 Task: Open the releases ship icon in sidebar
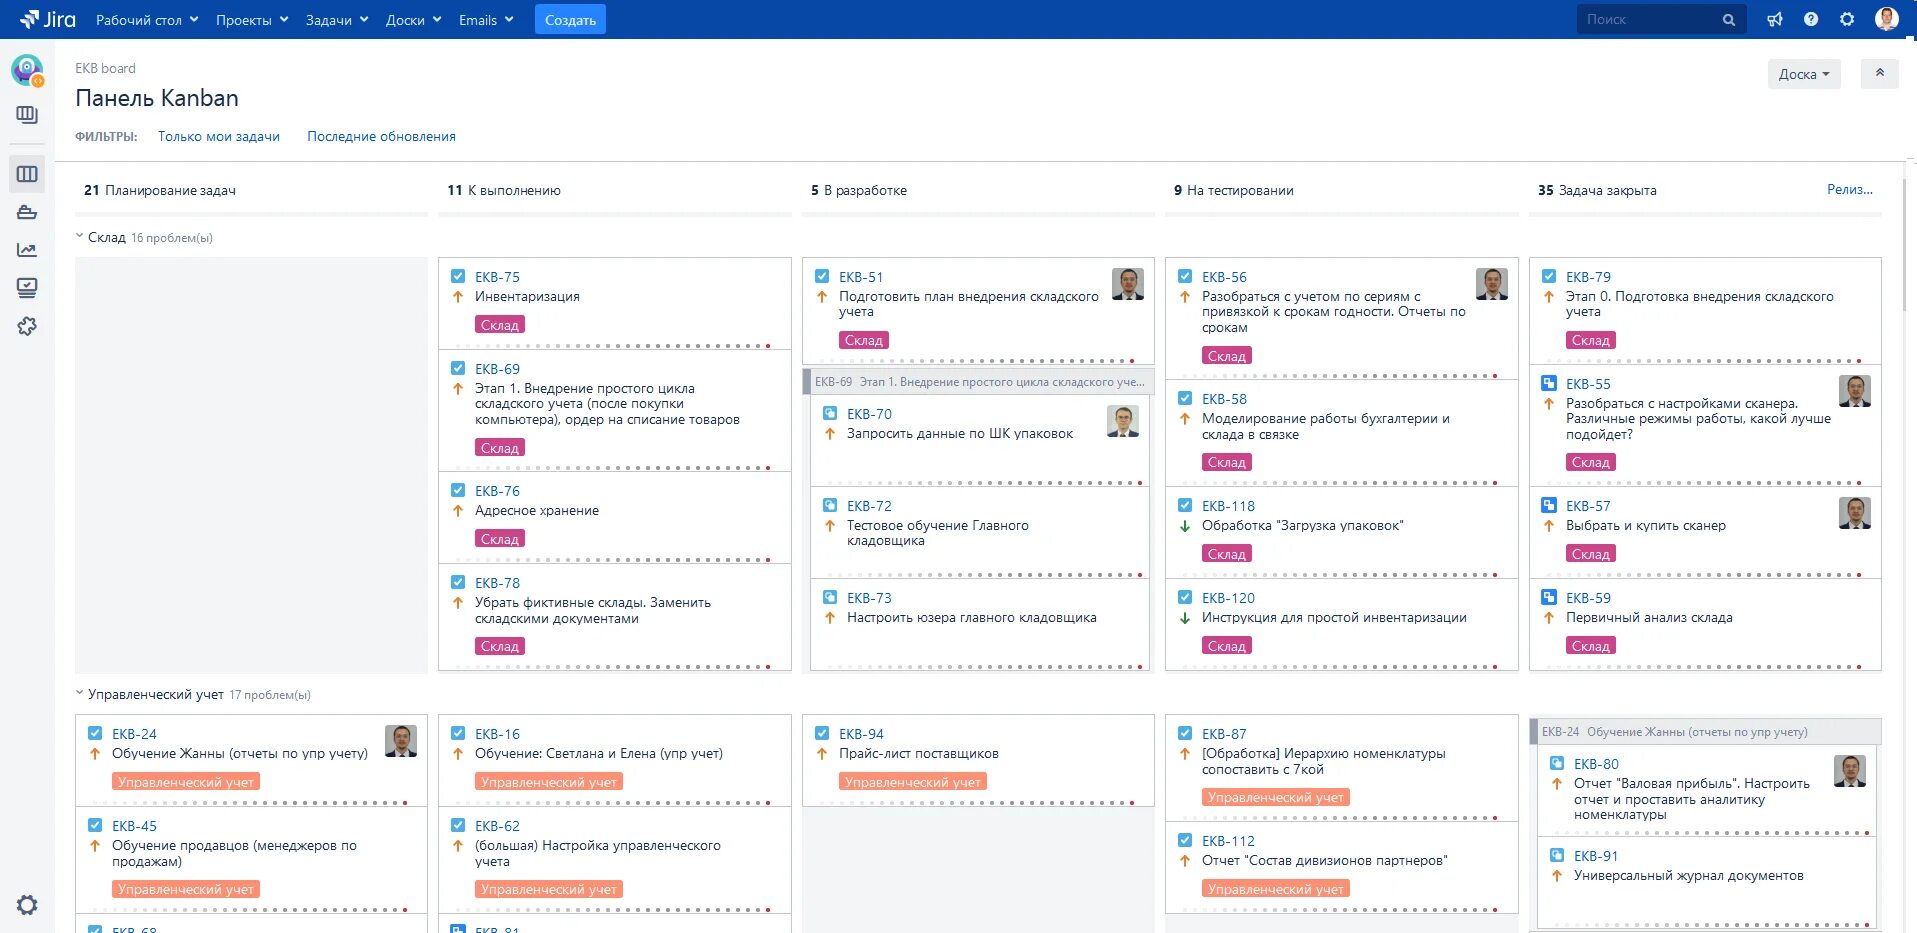point(27,212)
